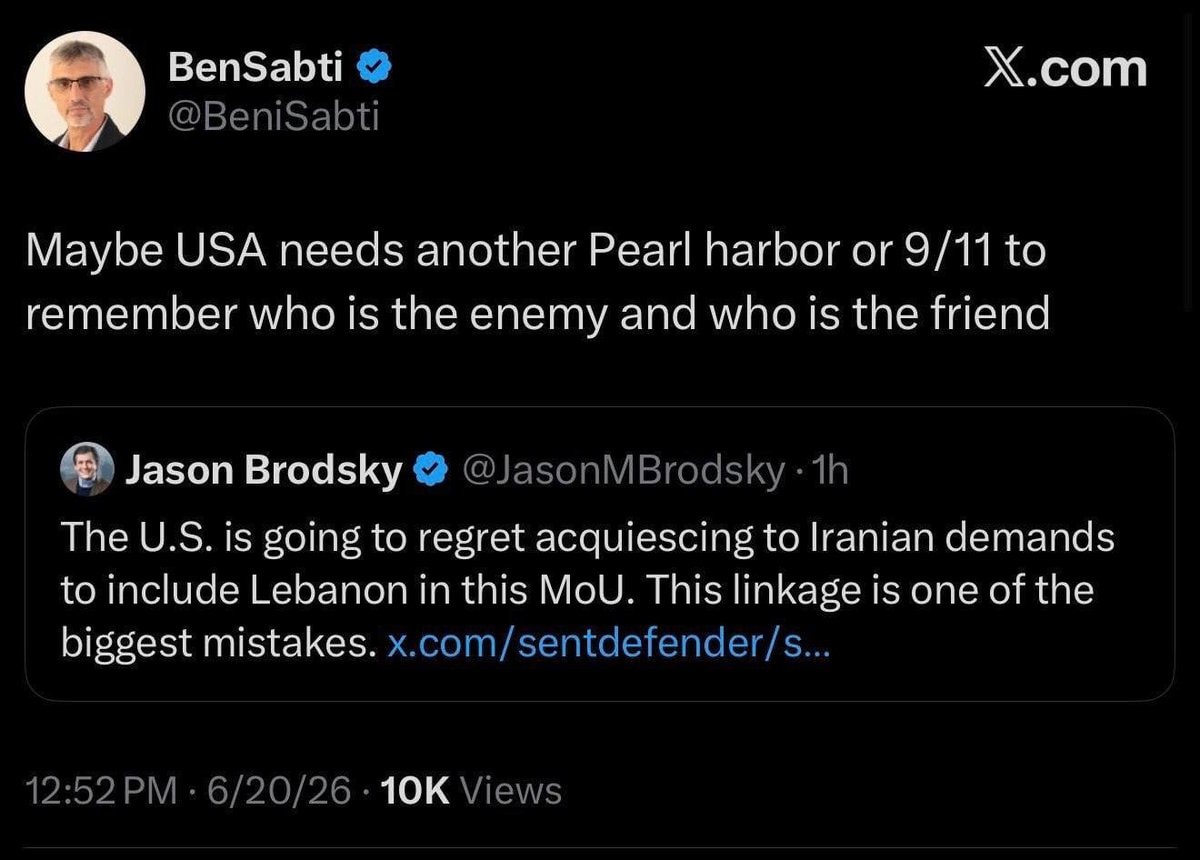Open the x.com/sentdefender link
Viewport: 1200px width, 860px height.
(x=607, y=645)
